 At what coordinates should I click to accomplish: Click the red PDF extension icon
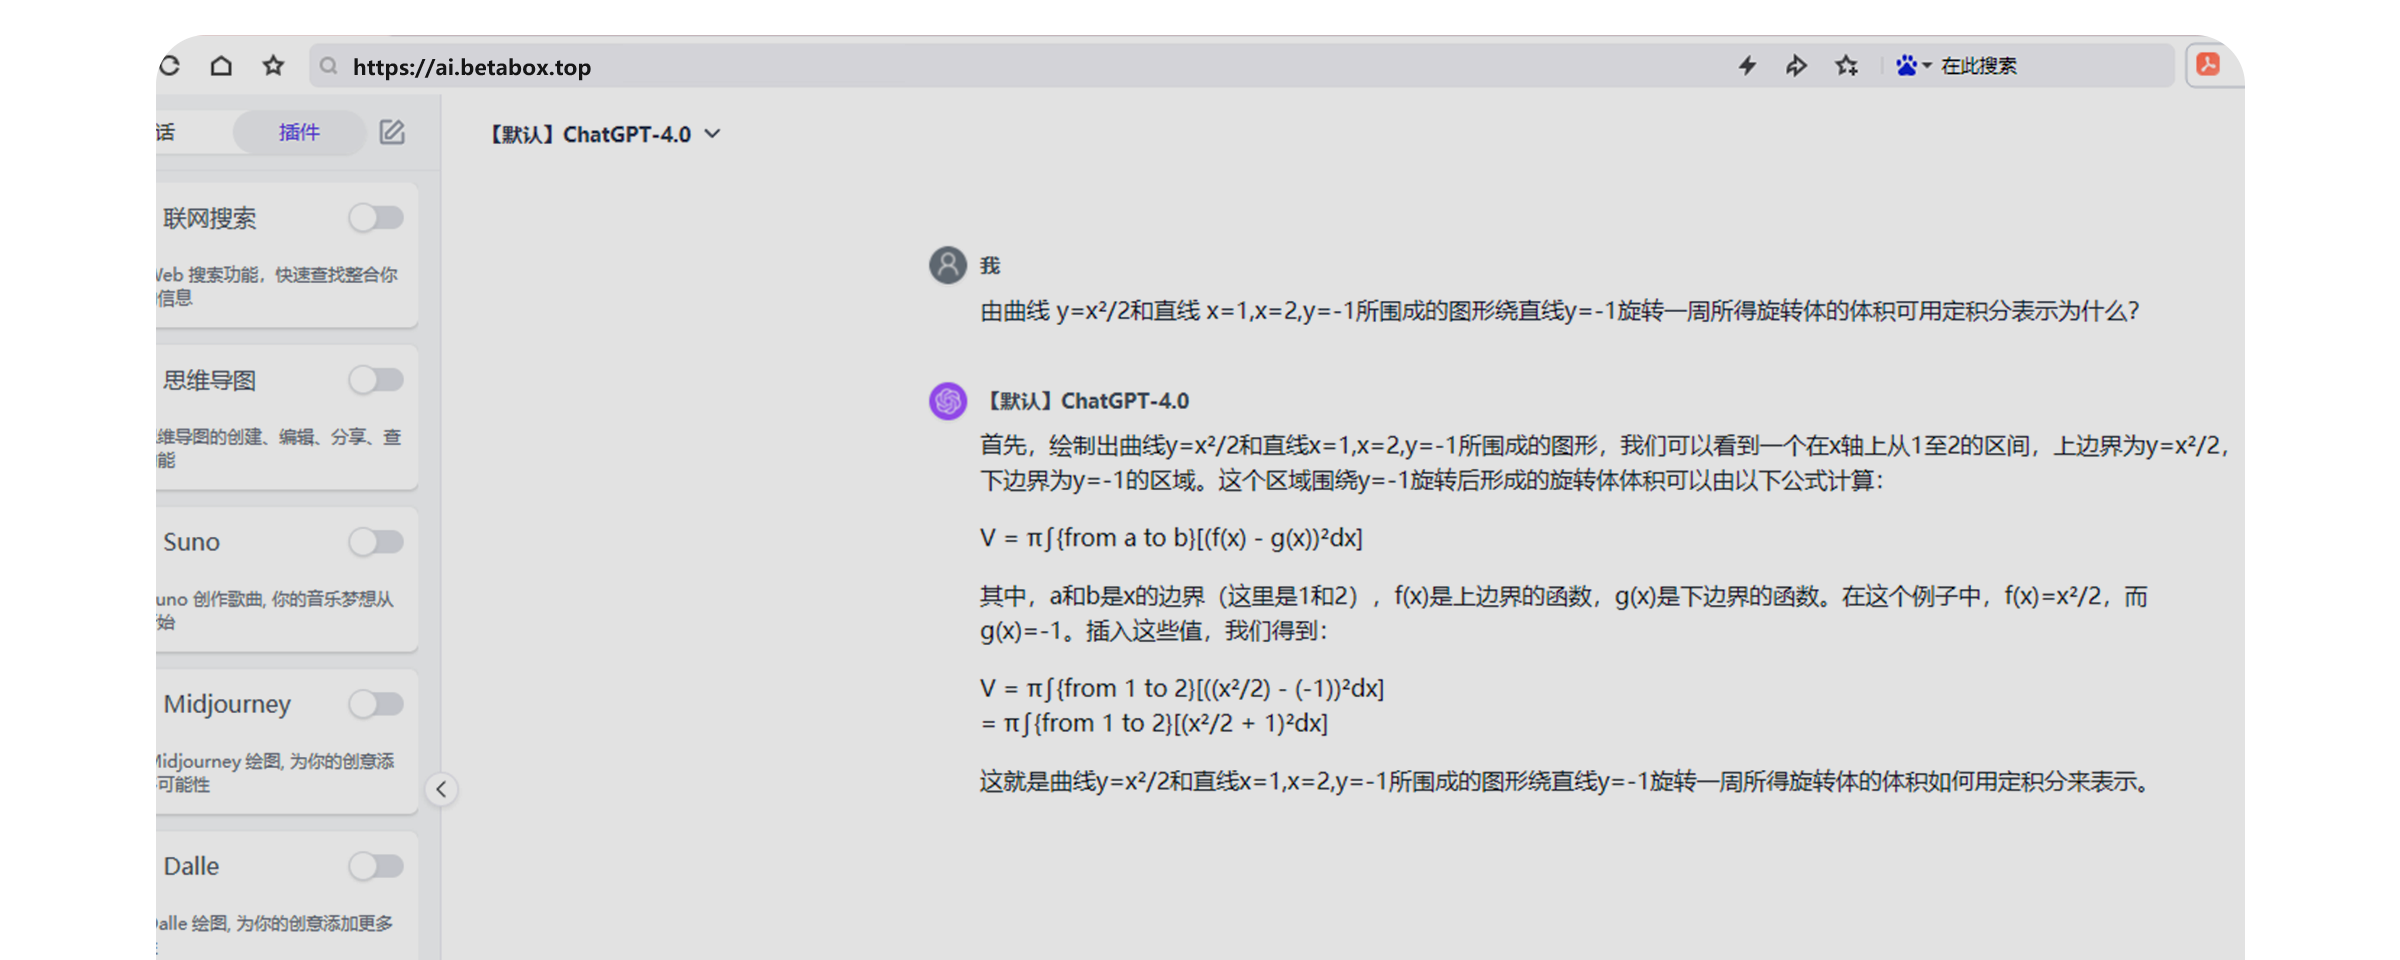(2208, 65)
